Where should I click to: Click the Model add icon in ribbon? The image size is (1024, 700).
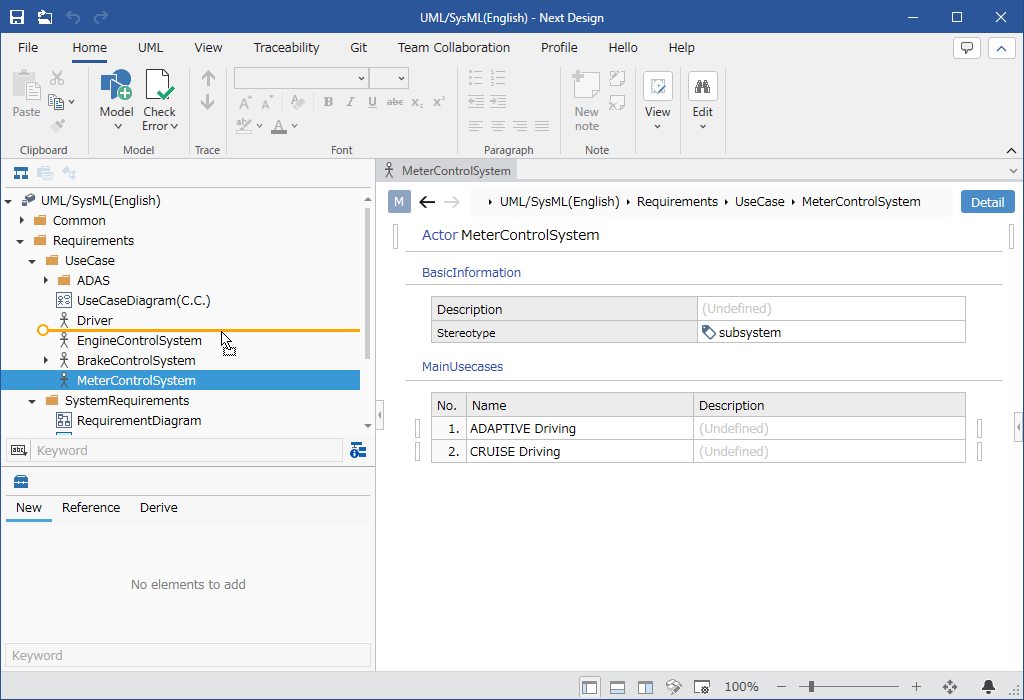(116, 85)
